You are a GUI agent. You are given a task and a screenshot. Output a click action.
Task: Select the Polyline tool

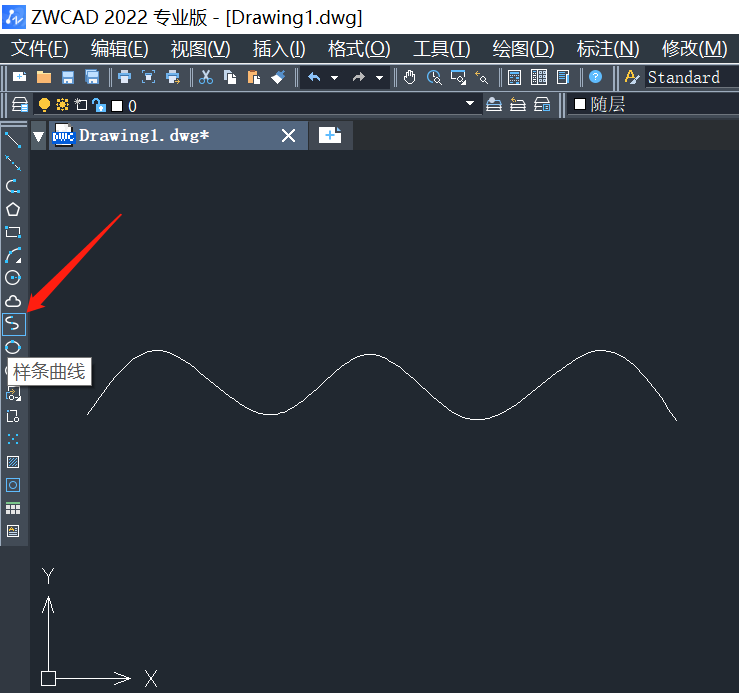click(13, 186)
